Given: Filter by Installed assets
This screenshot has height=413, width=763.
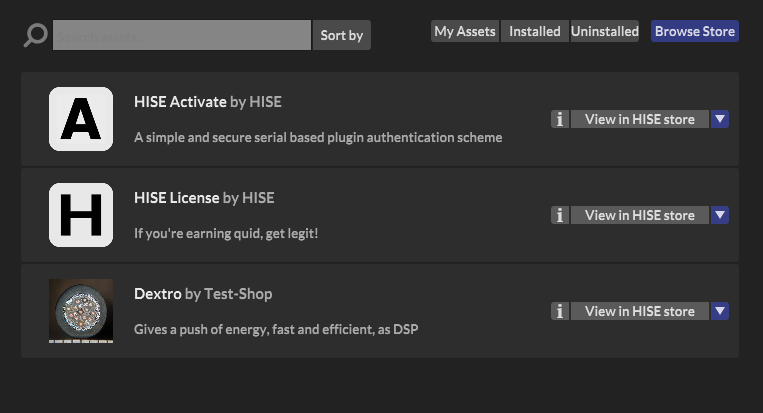Looking at the screenshot, I should [535, 31].
